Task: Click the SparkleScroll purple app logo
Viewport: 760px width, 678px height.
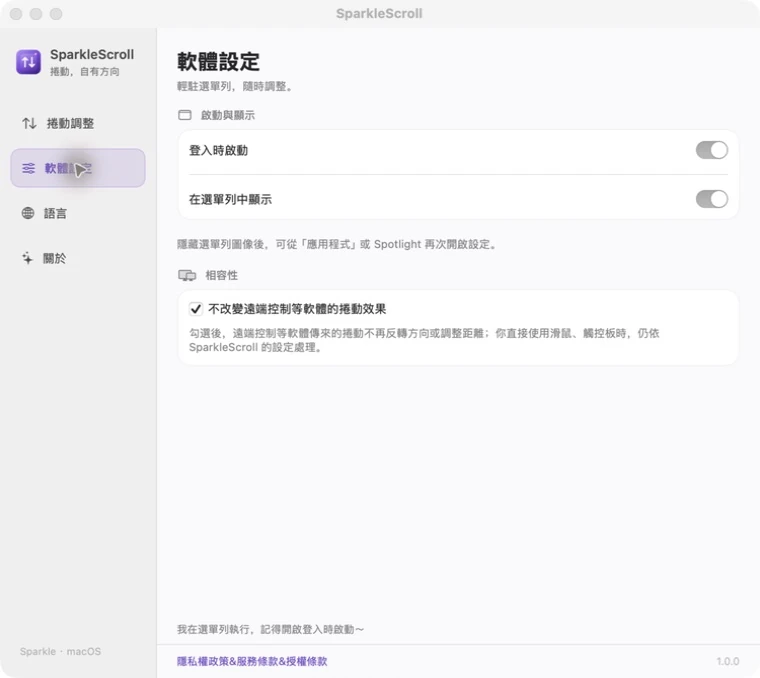Action: (28, 62)
